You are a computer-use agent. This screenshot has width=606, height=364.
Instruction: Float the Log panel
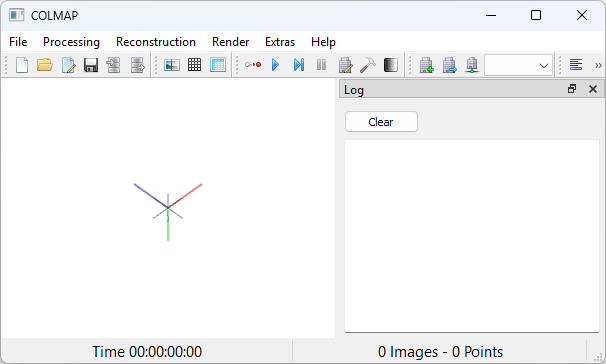(x=572, y=89)
